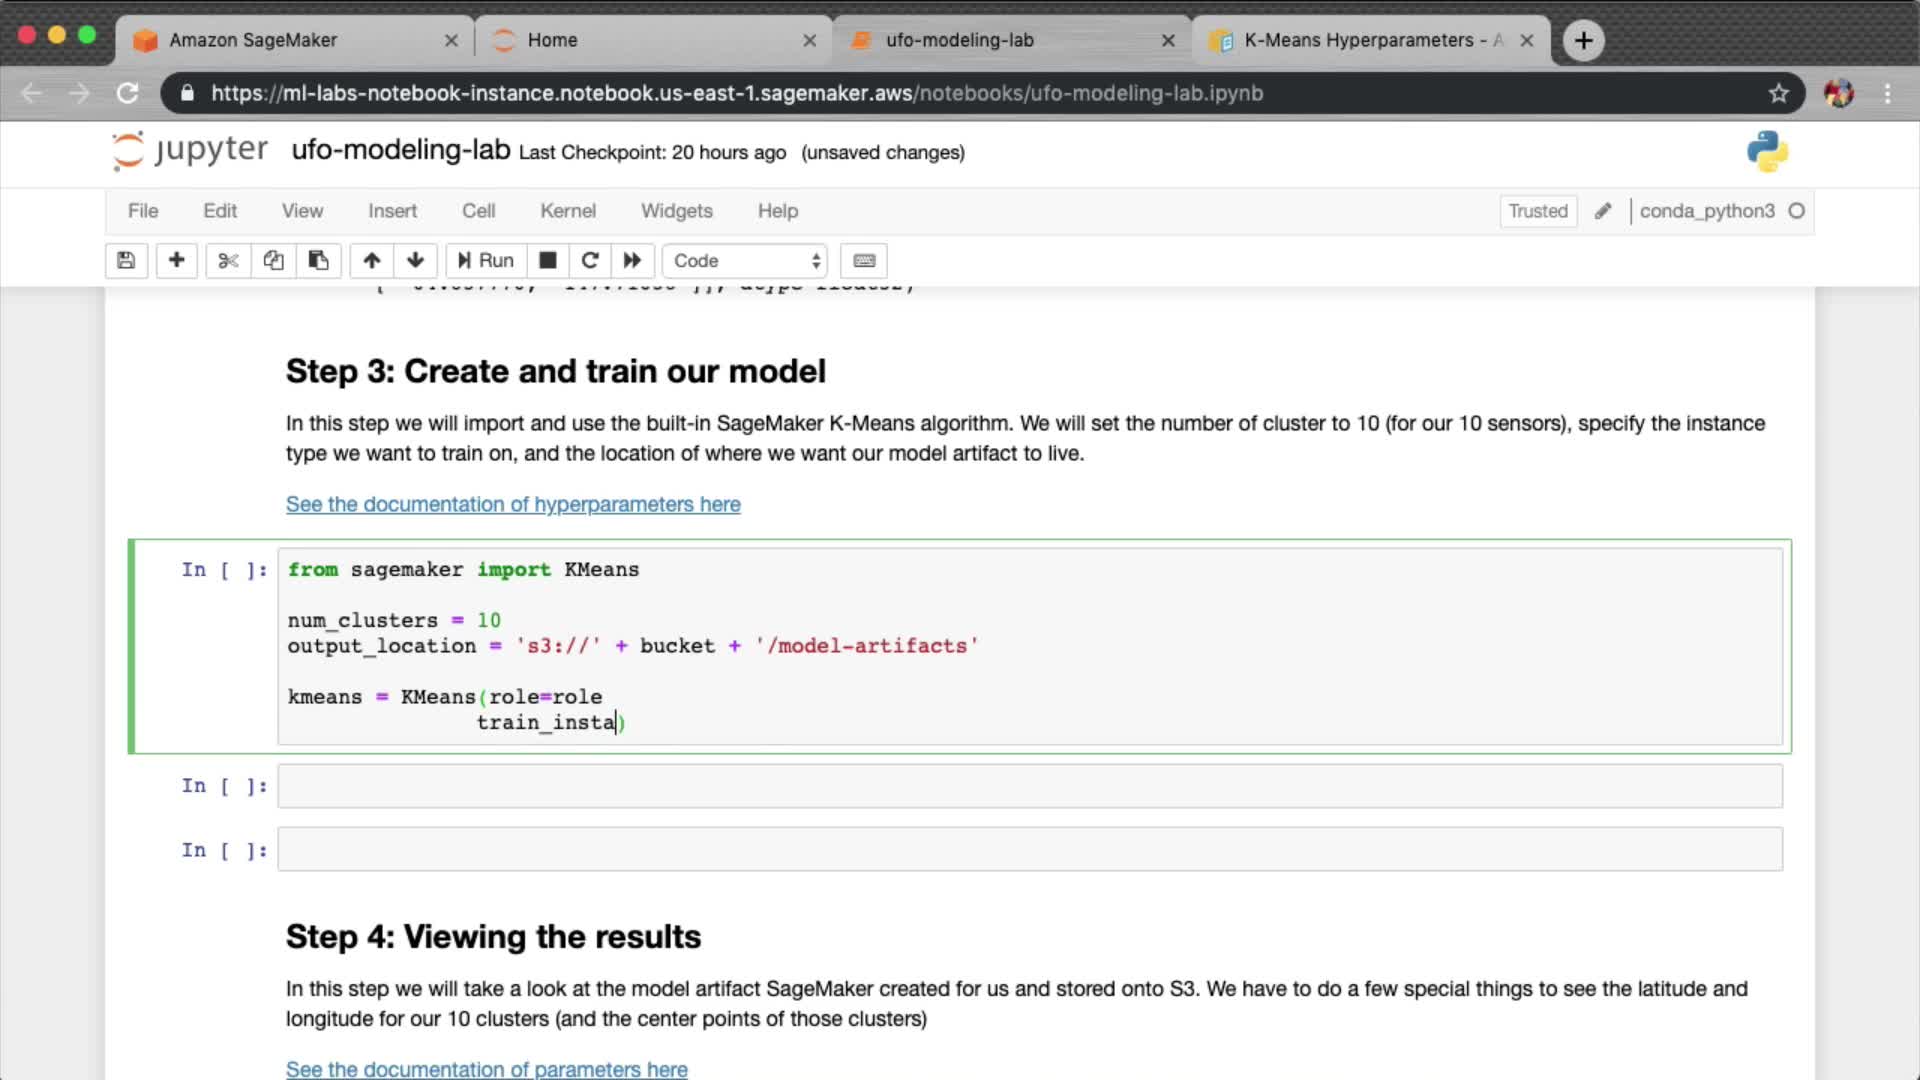Move selected cell up arrow

(371, 261)
